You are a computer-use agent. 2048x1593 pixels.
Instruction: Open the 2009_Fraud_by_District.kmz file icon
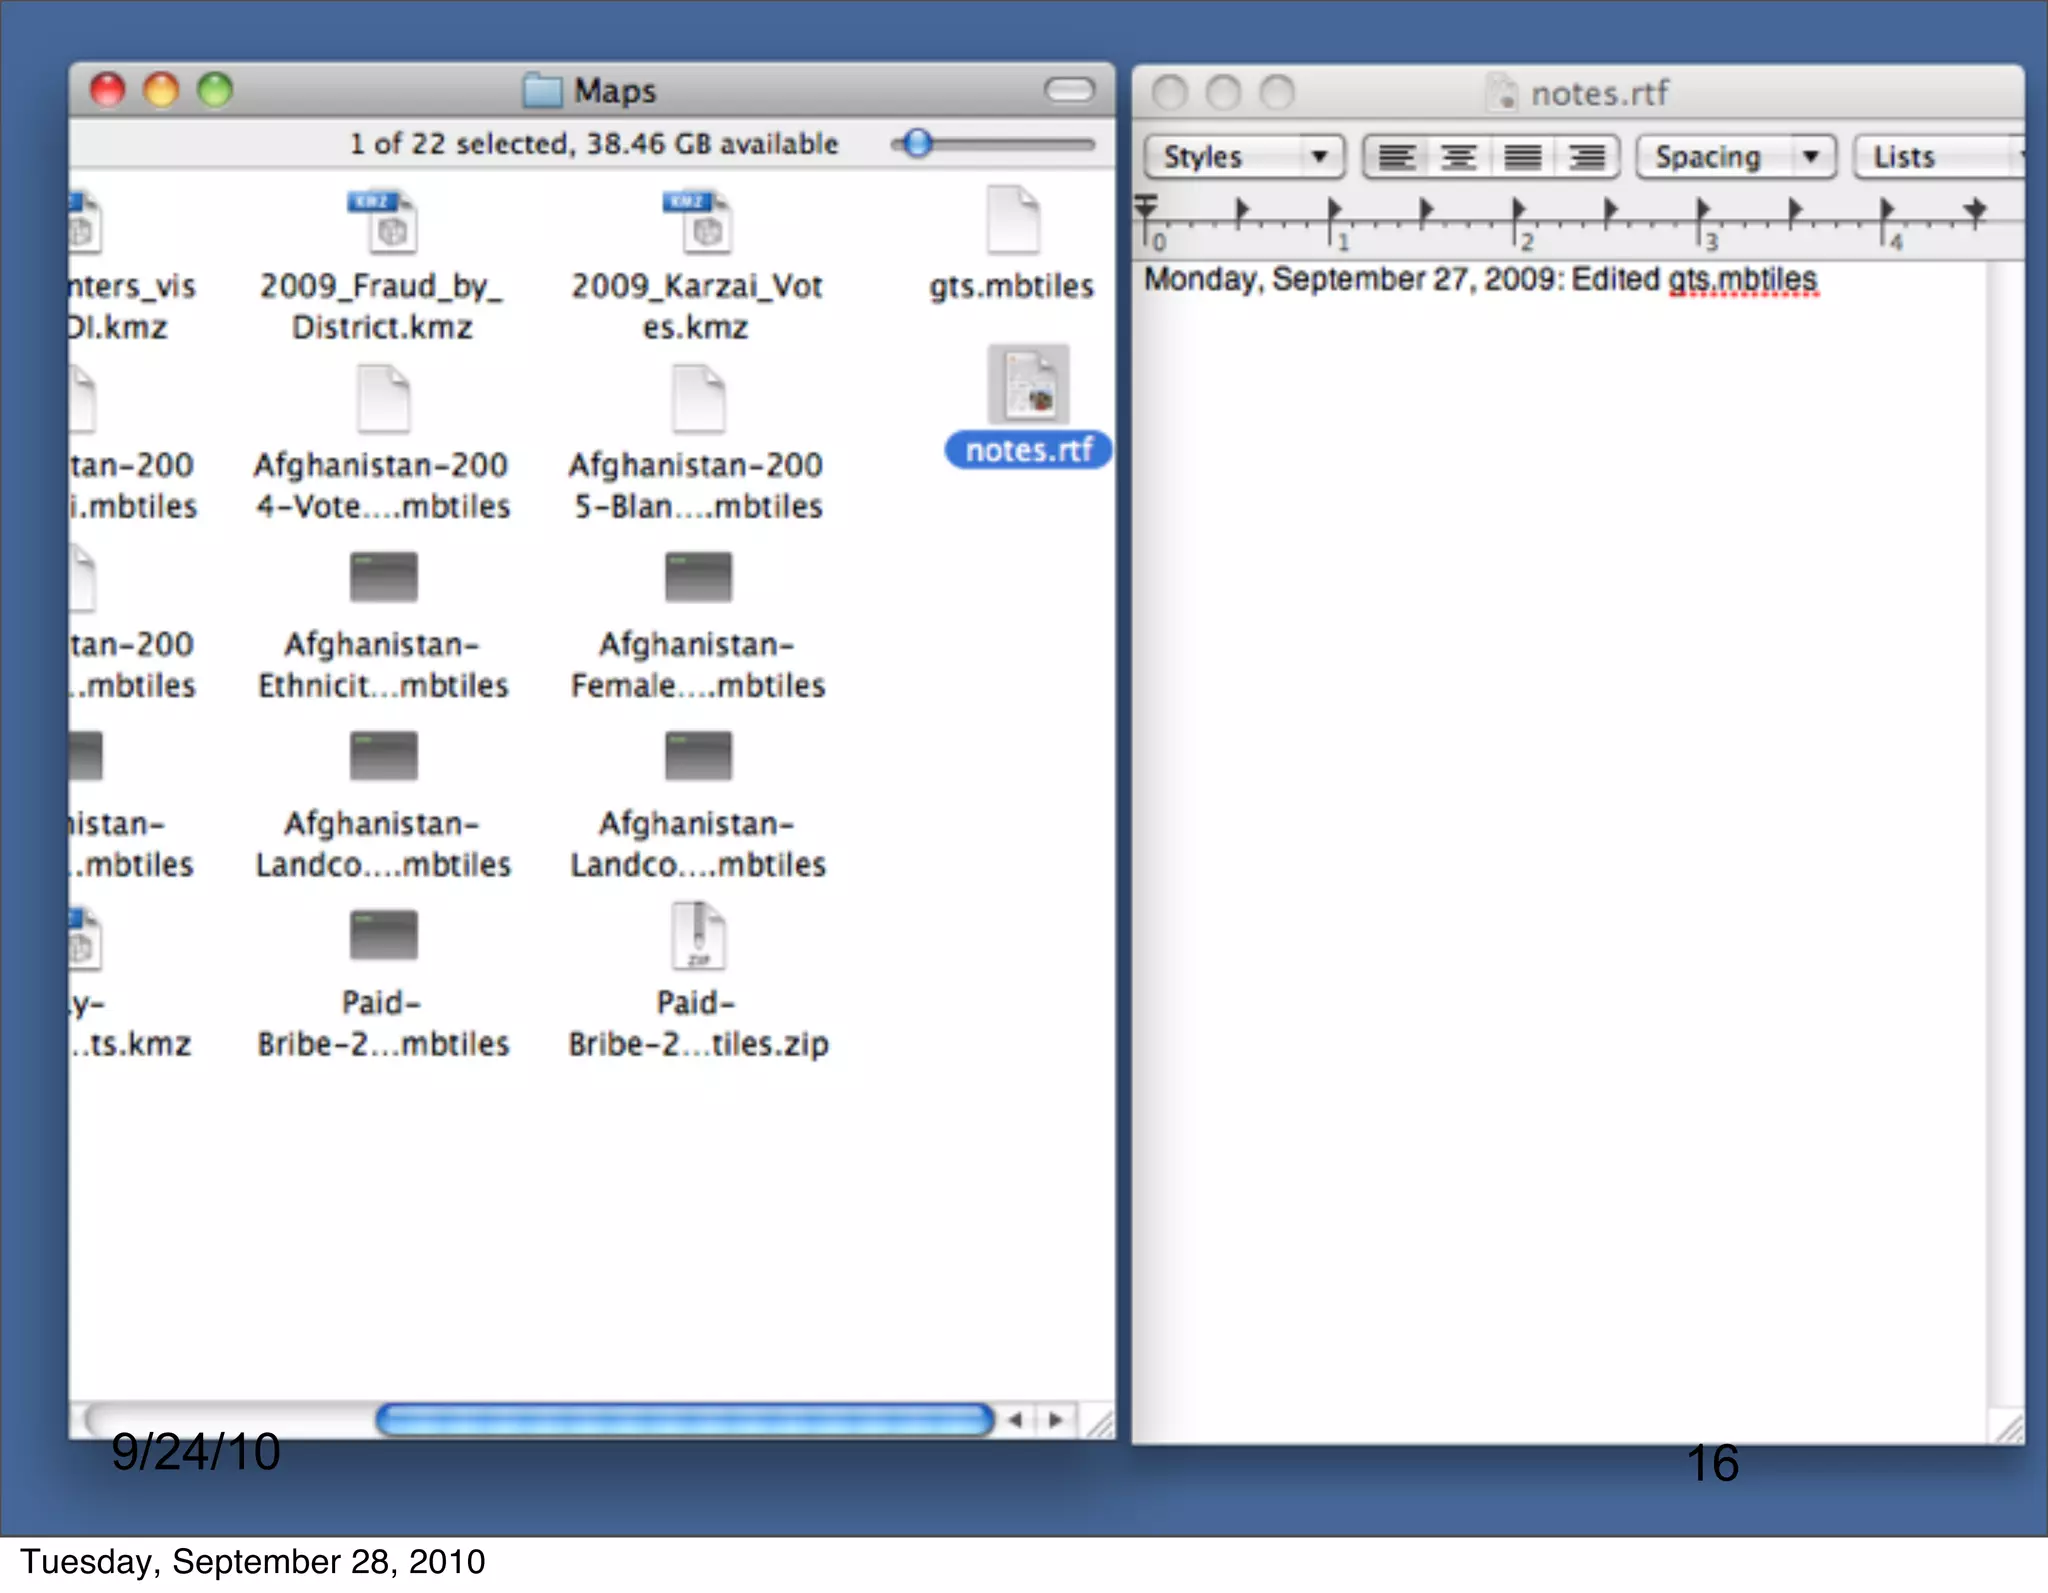(x=383, y=222)
